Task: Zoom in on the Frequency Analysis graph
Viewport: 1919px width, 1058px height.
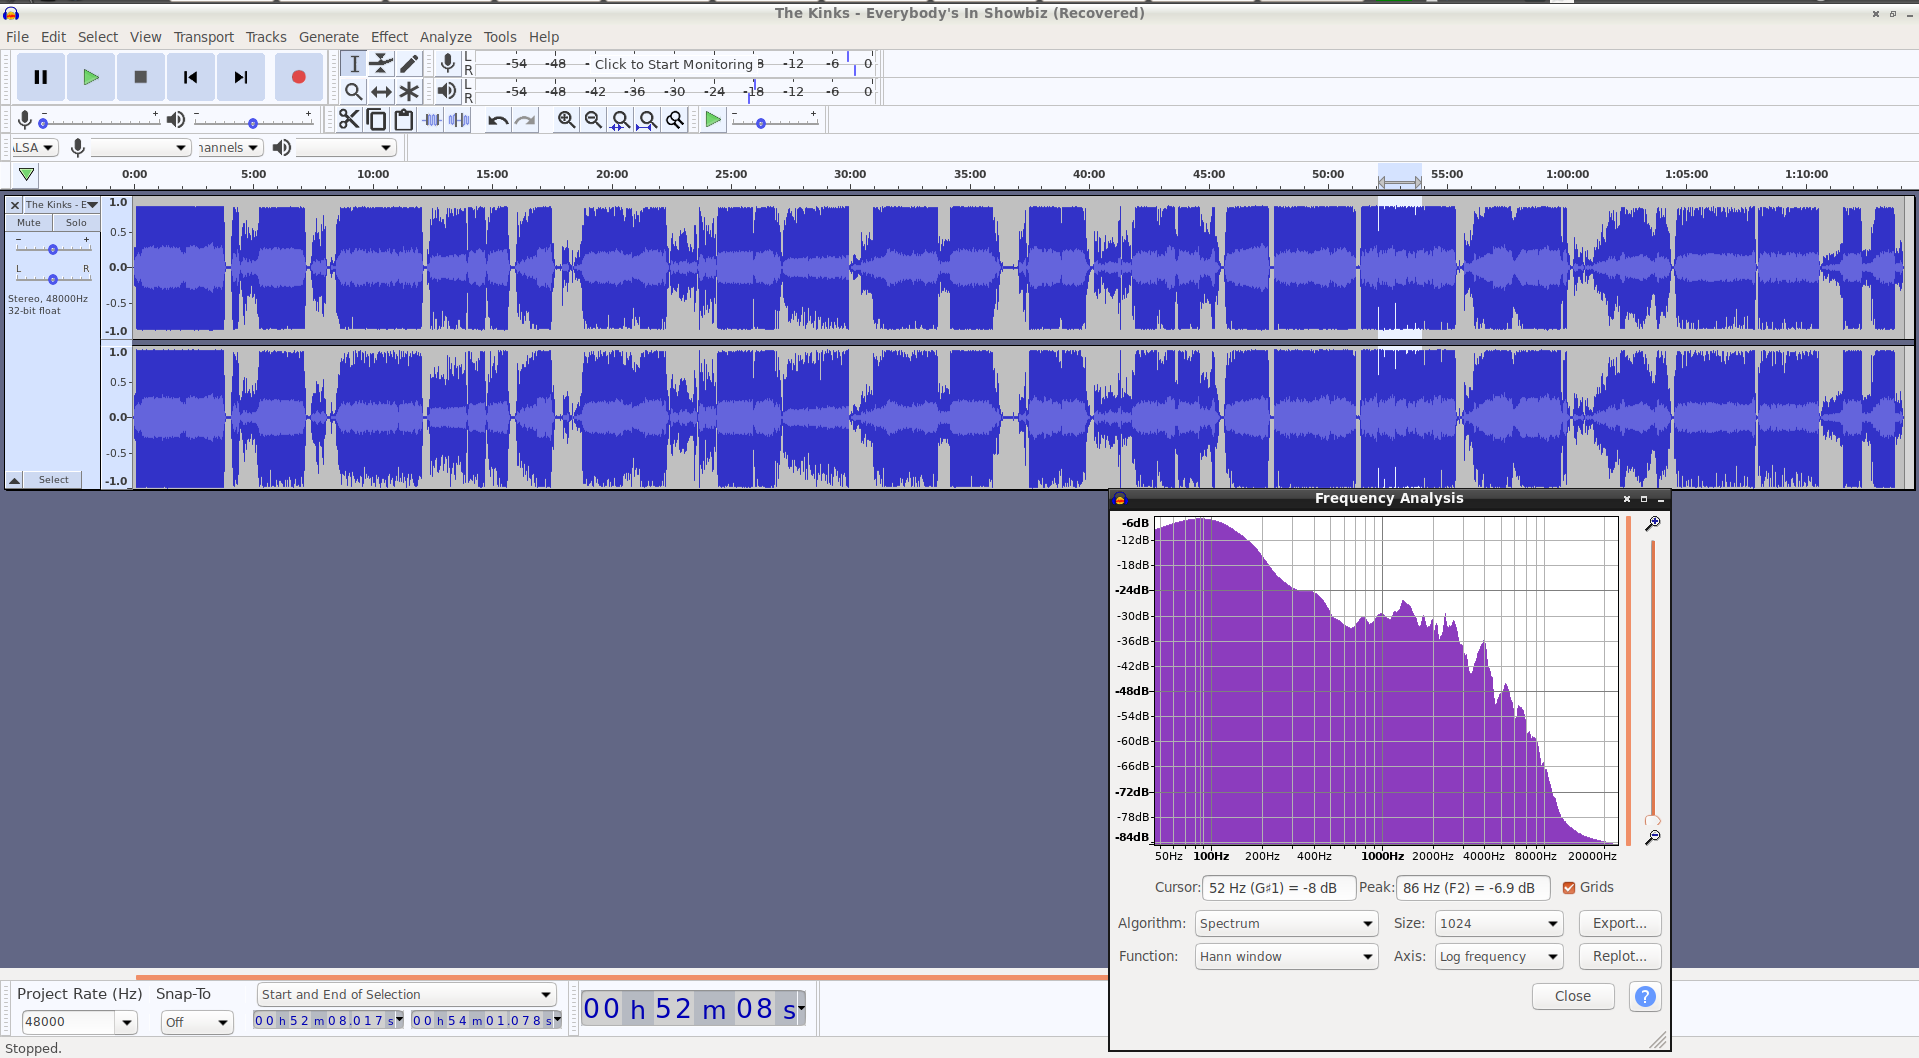Action: 1653,523
